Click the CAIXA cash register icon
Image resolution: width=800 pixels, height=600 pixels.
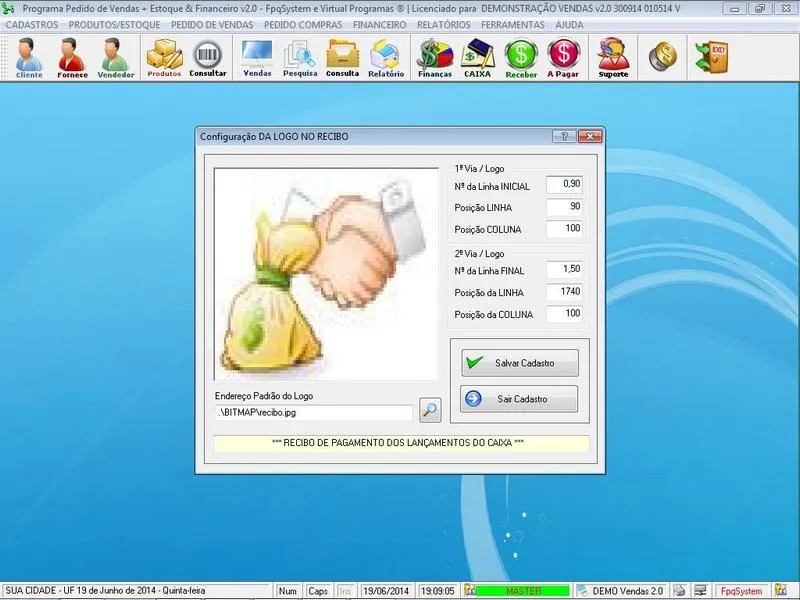point(478,58)
